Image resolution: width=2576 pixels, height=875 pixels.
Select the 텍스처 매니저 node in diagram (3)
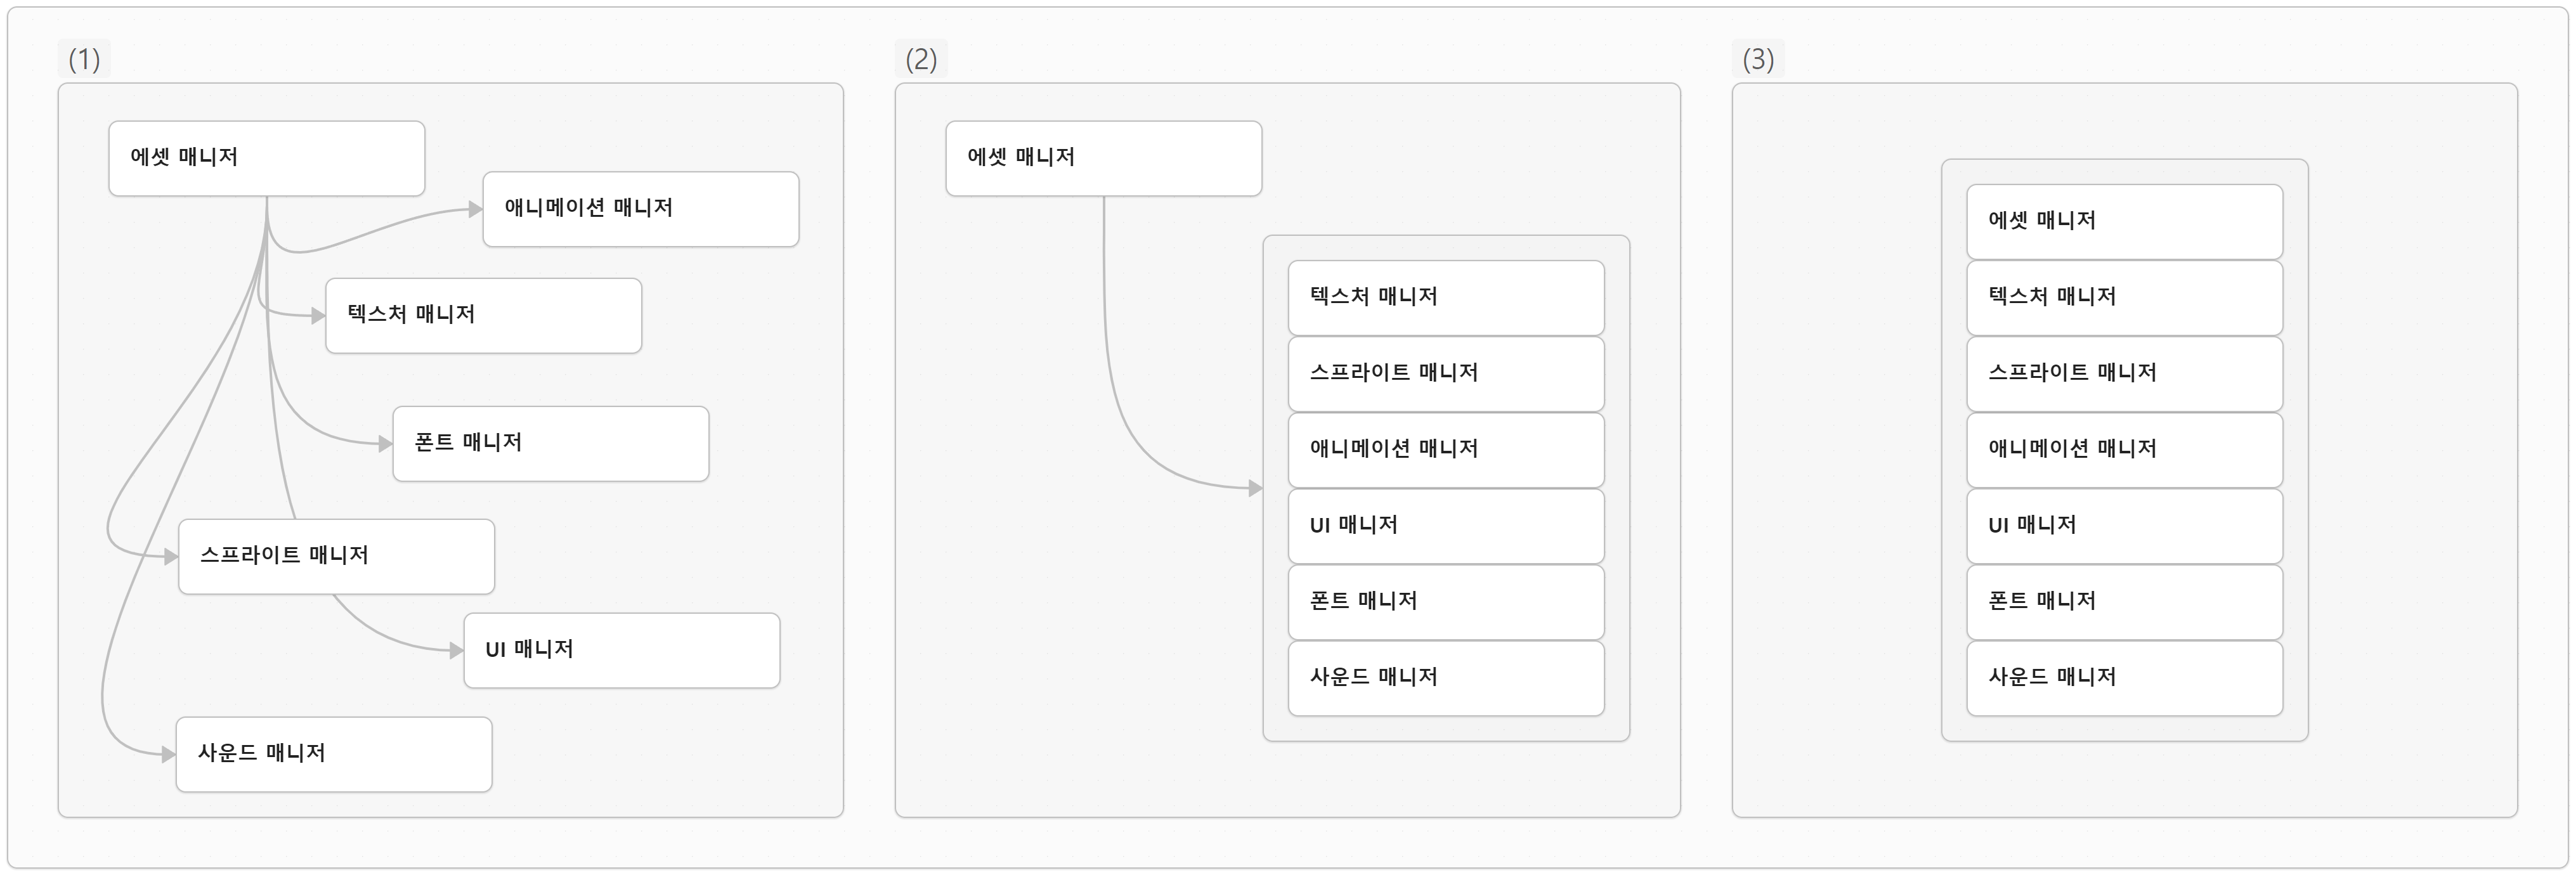click(x=2124, y=297)
